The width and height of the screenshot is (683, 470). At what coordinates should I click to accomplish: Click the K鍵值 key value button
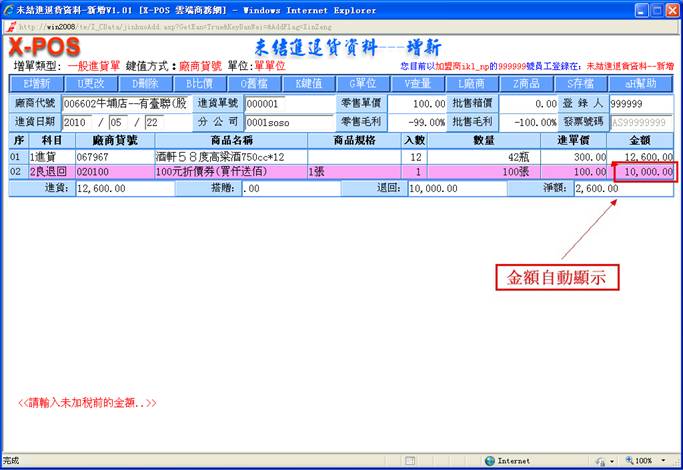308,83
